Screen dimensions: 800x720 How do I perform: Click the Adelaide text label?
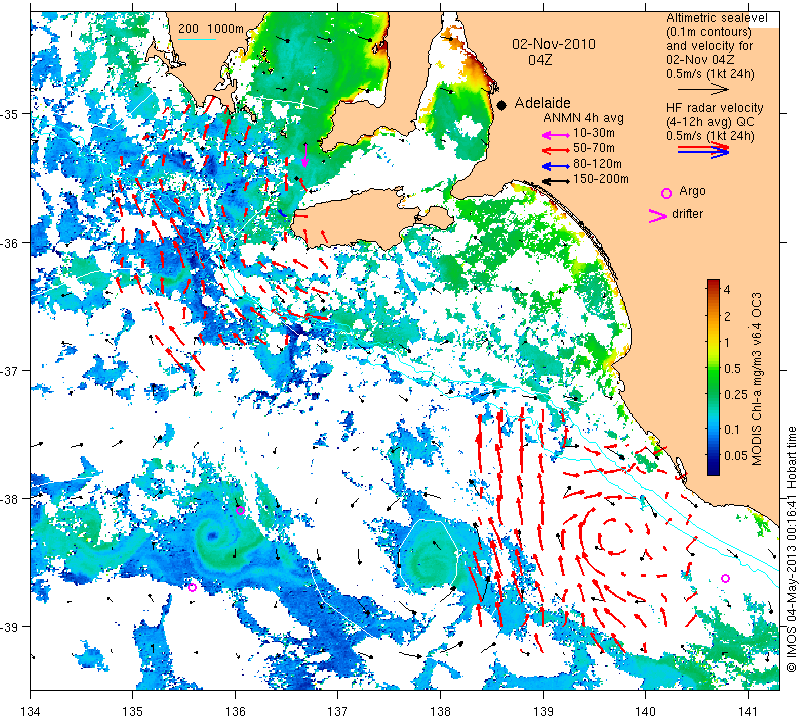coord(542,103)
